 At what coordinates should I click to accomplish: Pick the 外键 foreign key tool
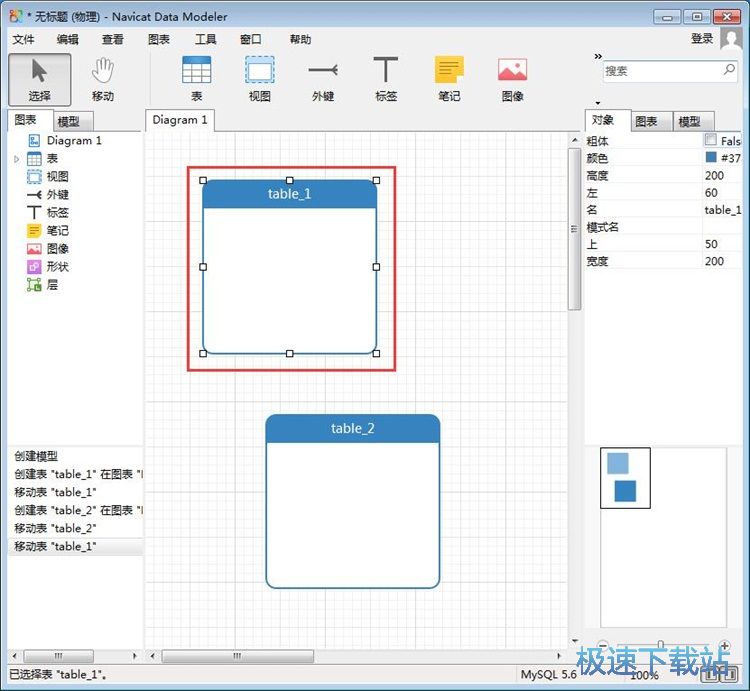(x=322, y=78)
